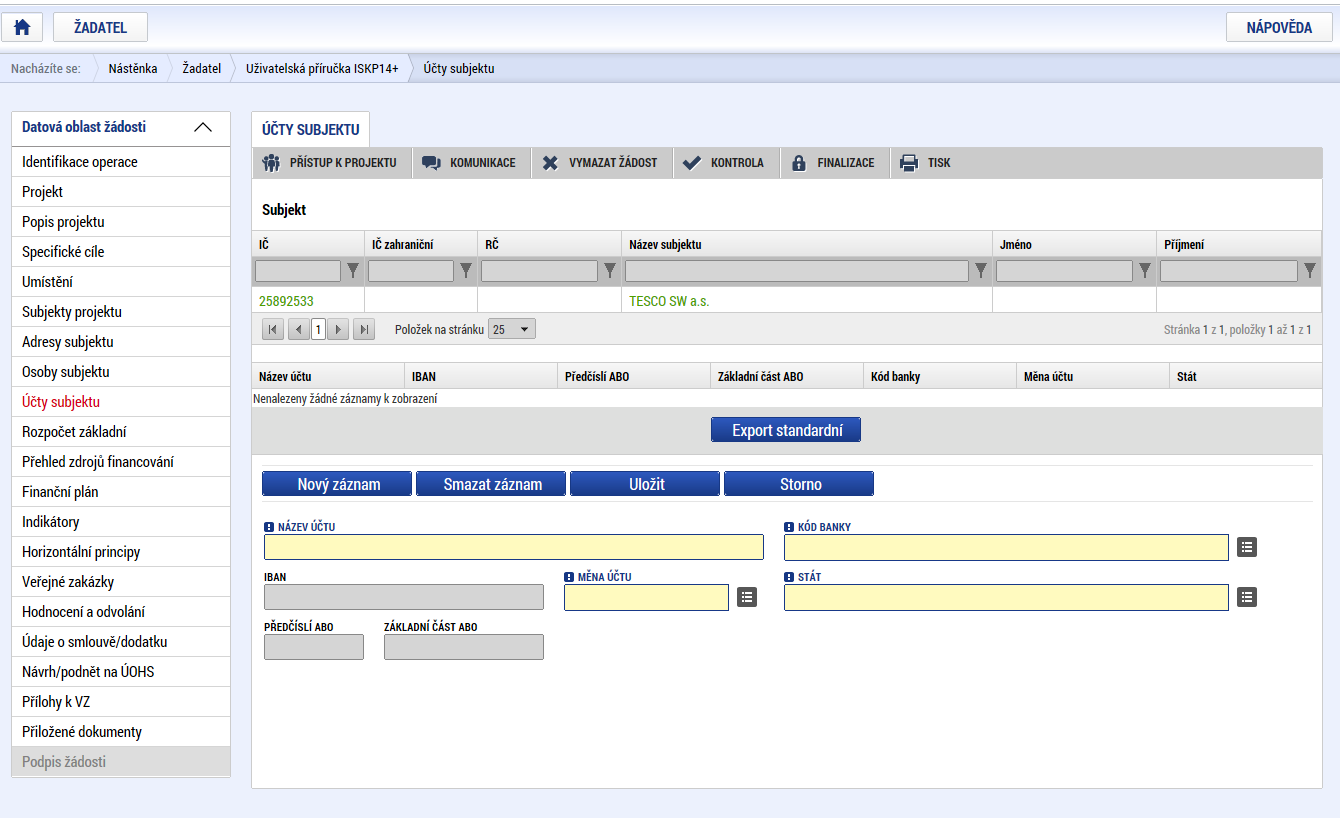Open Hodnocení a odvolání sidebar item

click(120, 612)
